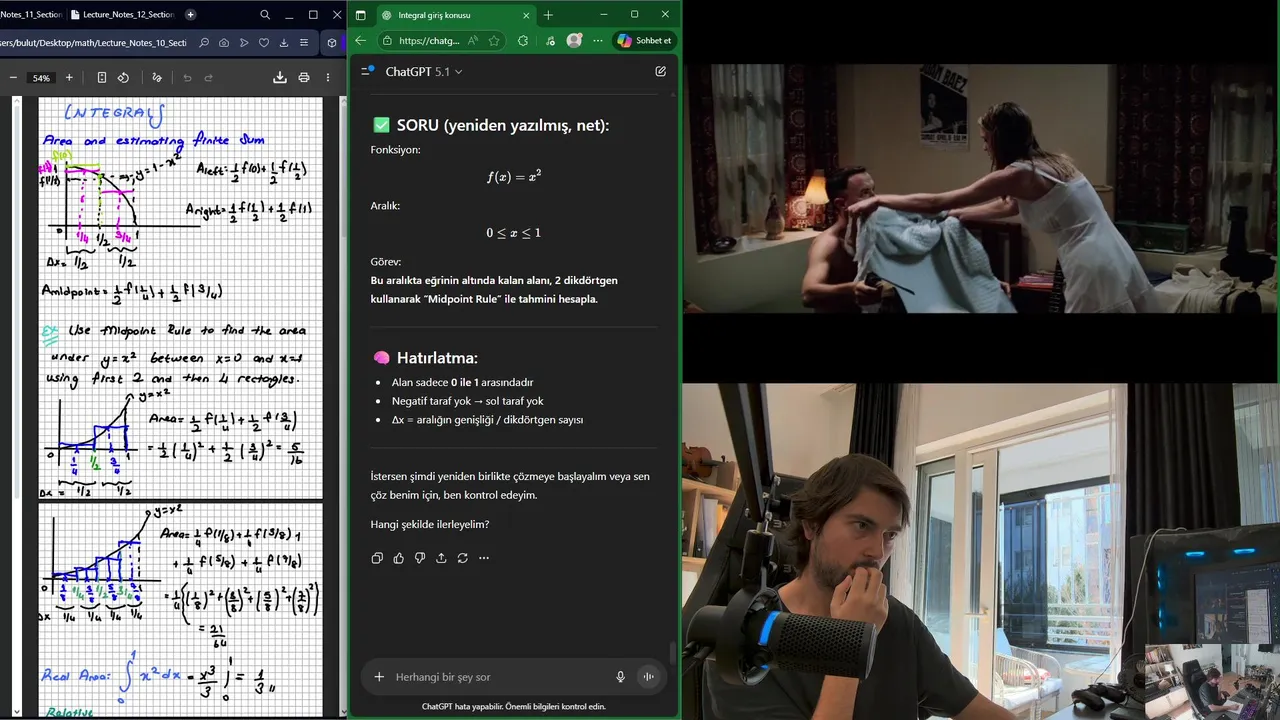
Task: Rotate the PDF page
Action: [x=123, y=77]
